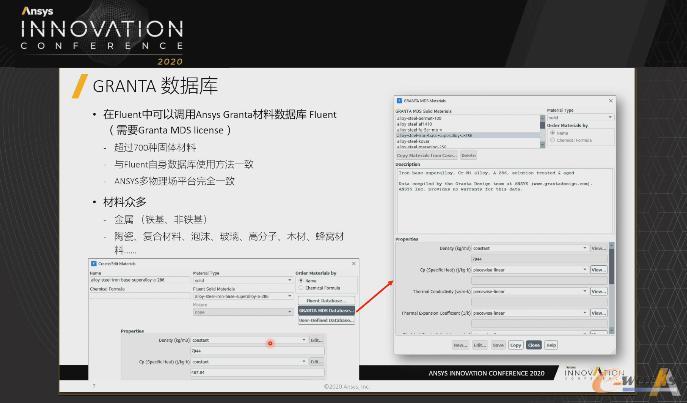
Task: Click View button for Cp specific heat
Action: [598, 270]
